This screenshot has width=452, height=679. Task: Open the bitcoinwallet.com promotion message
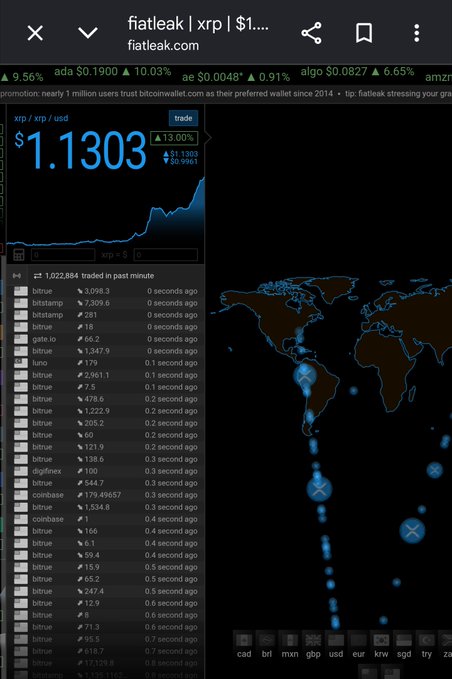(167, 93)
